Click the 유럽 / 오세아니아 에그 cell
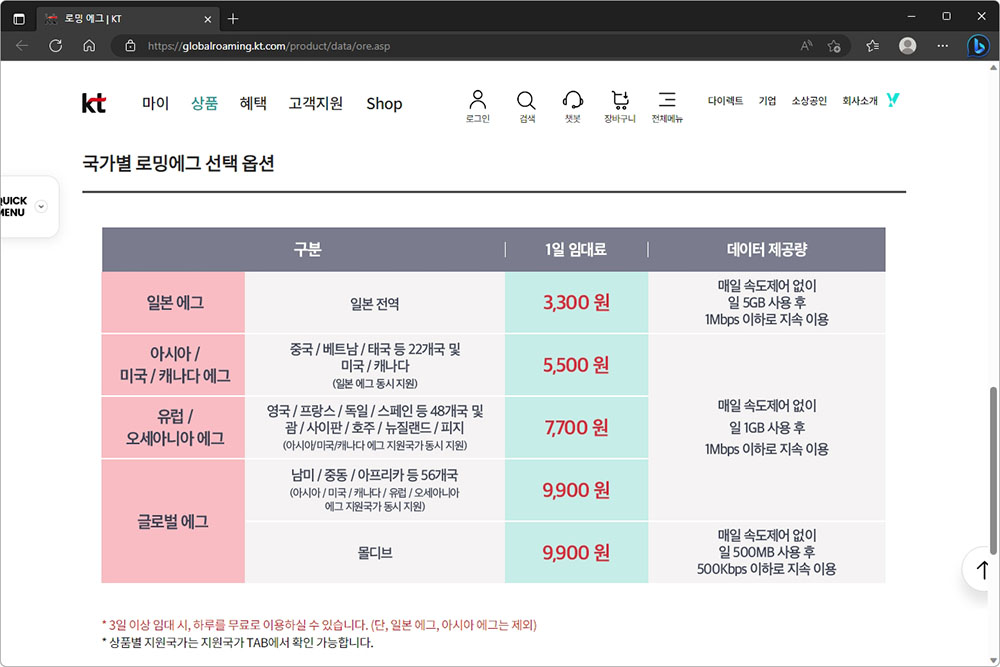The image size is (1000, 667). coord(173,427)
